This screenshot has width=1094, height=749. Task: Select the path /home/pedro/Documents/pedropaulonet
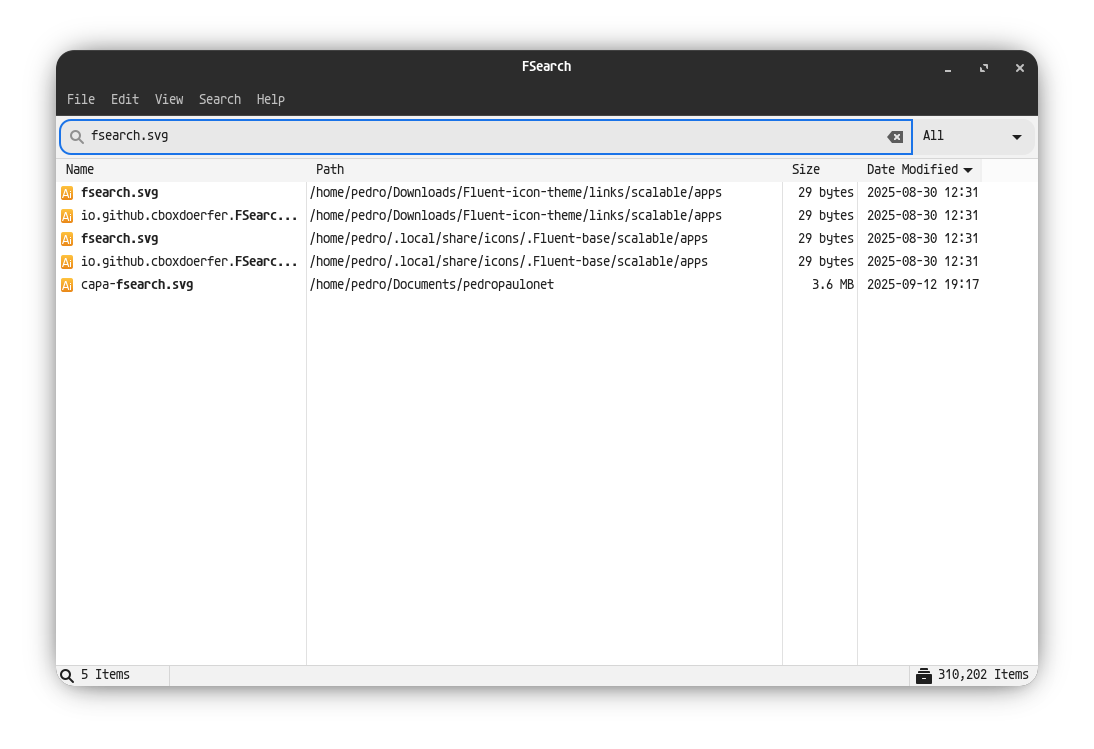click(x=432, y=285)
